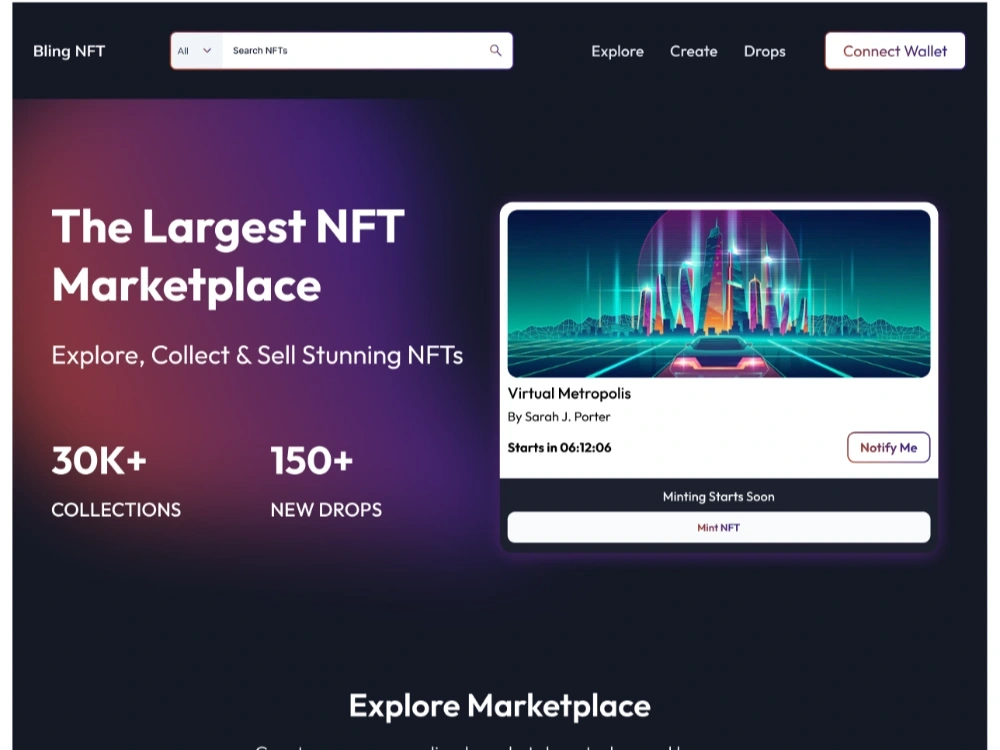The height and width of the screenshot is (750, 1000).
Task: Open the Virtual Metropolis artwork image
Action: tap(719, 293)
